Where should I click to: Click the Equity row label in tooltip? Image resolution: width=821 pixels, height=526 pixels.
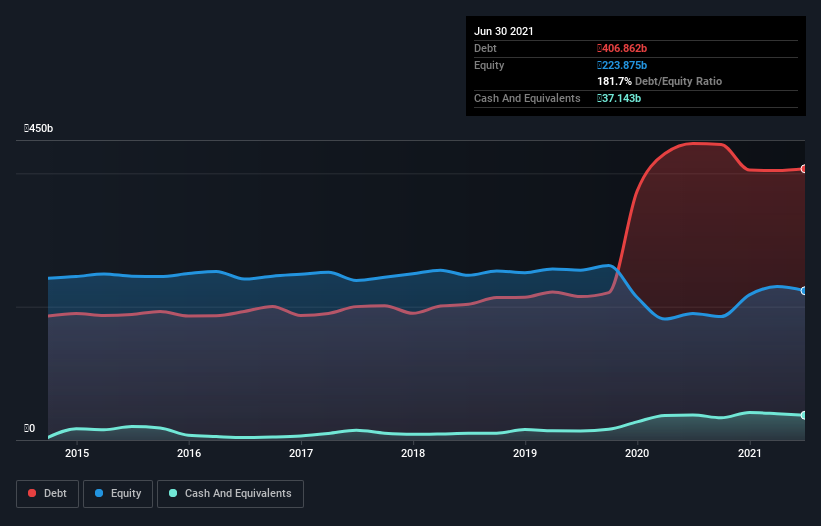[x=489, y=65]
